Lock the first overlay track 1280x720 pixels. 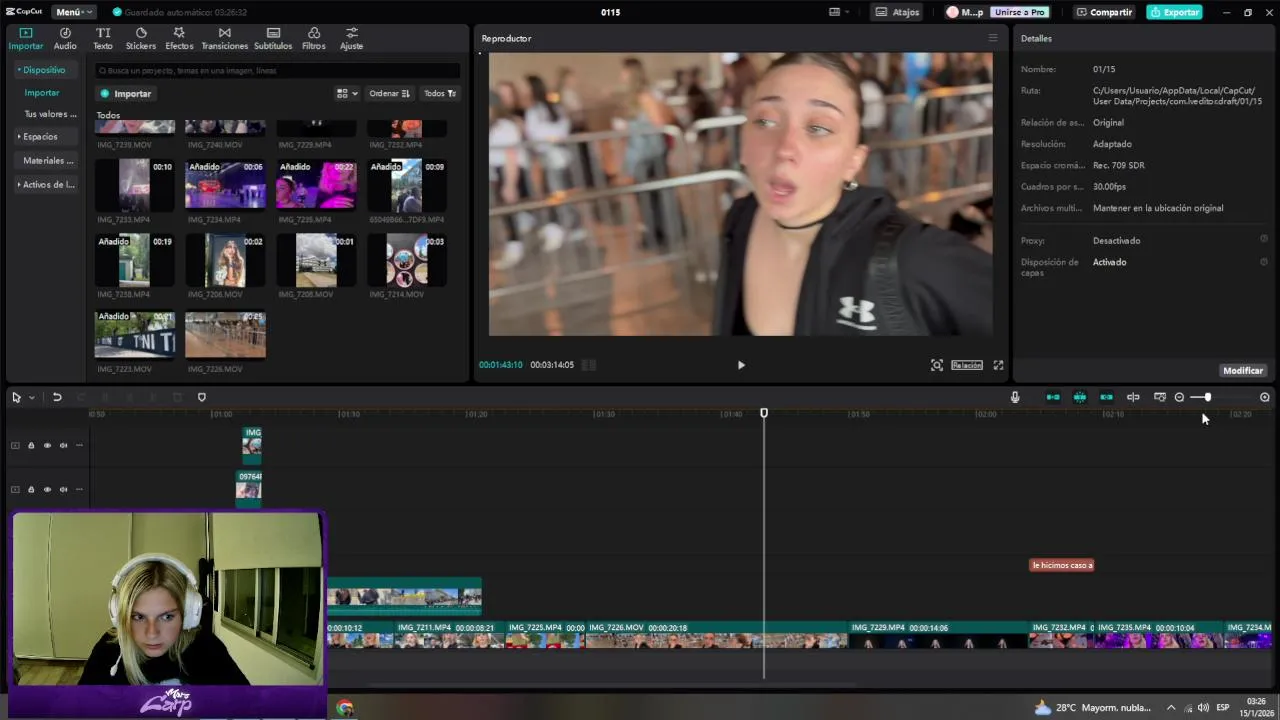point(31,445)
